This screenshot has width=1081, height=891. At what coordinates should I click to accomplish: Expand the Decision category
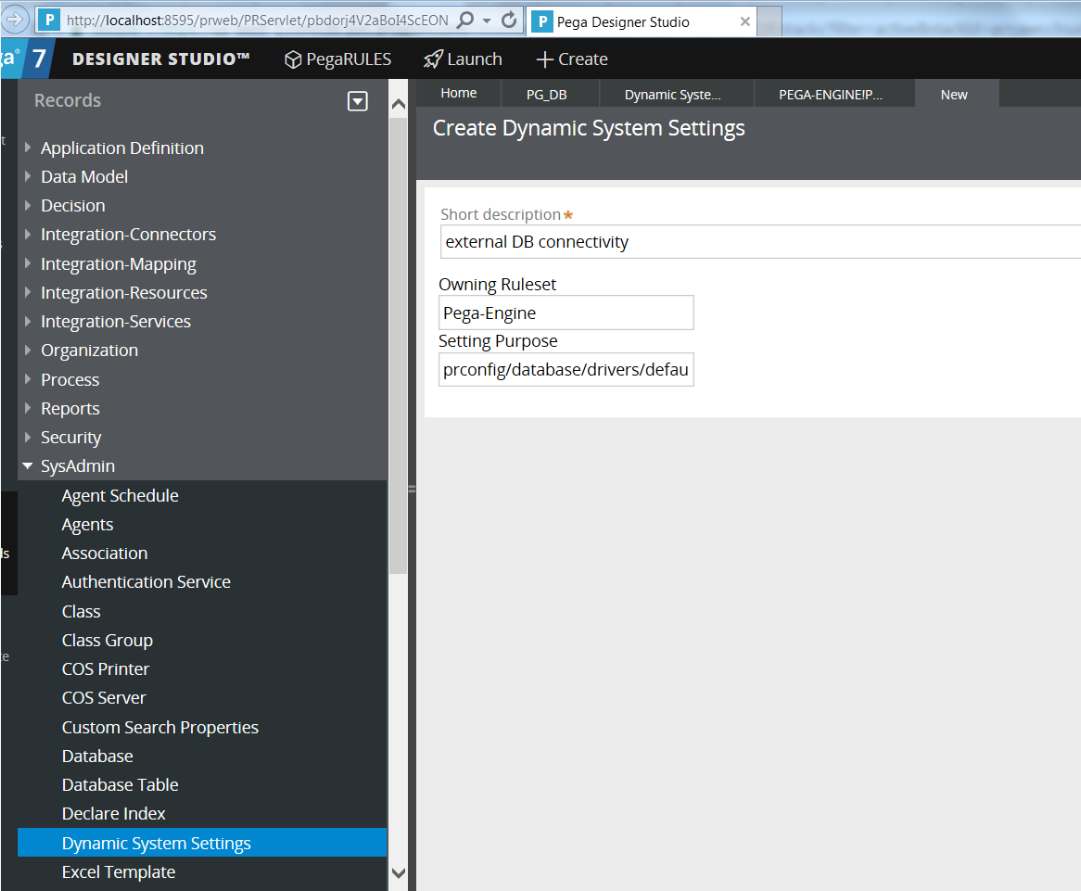click(x=28, y=206)
